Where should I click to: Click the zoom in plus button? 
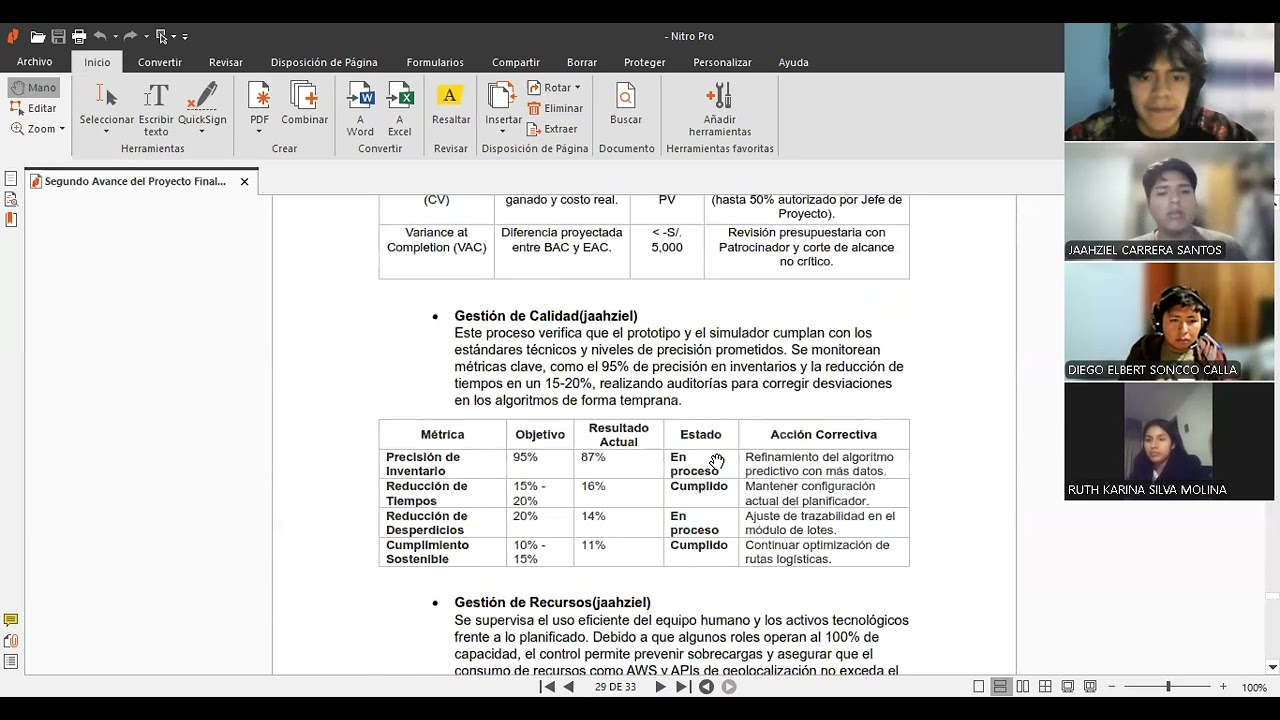pyautogui.click(x=1223, y=687)
